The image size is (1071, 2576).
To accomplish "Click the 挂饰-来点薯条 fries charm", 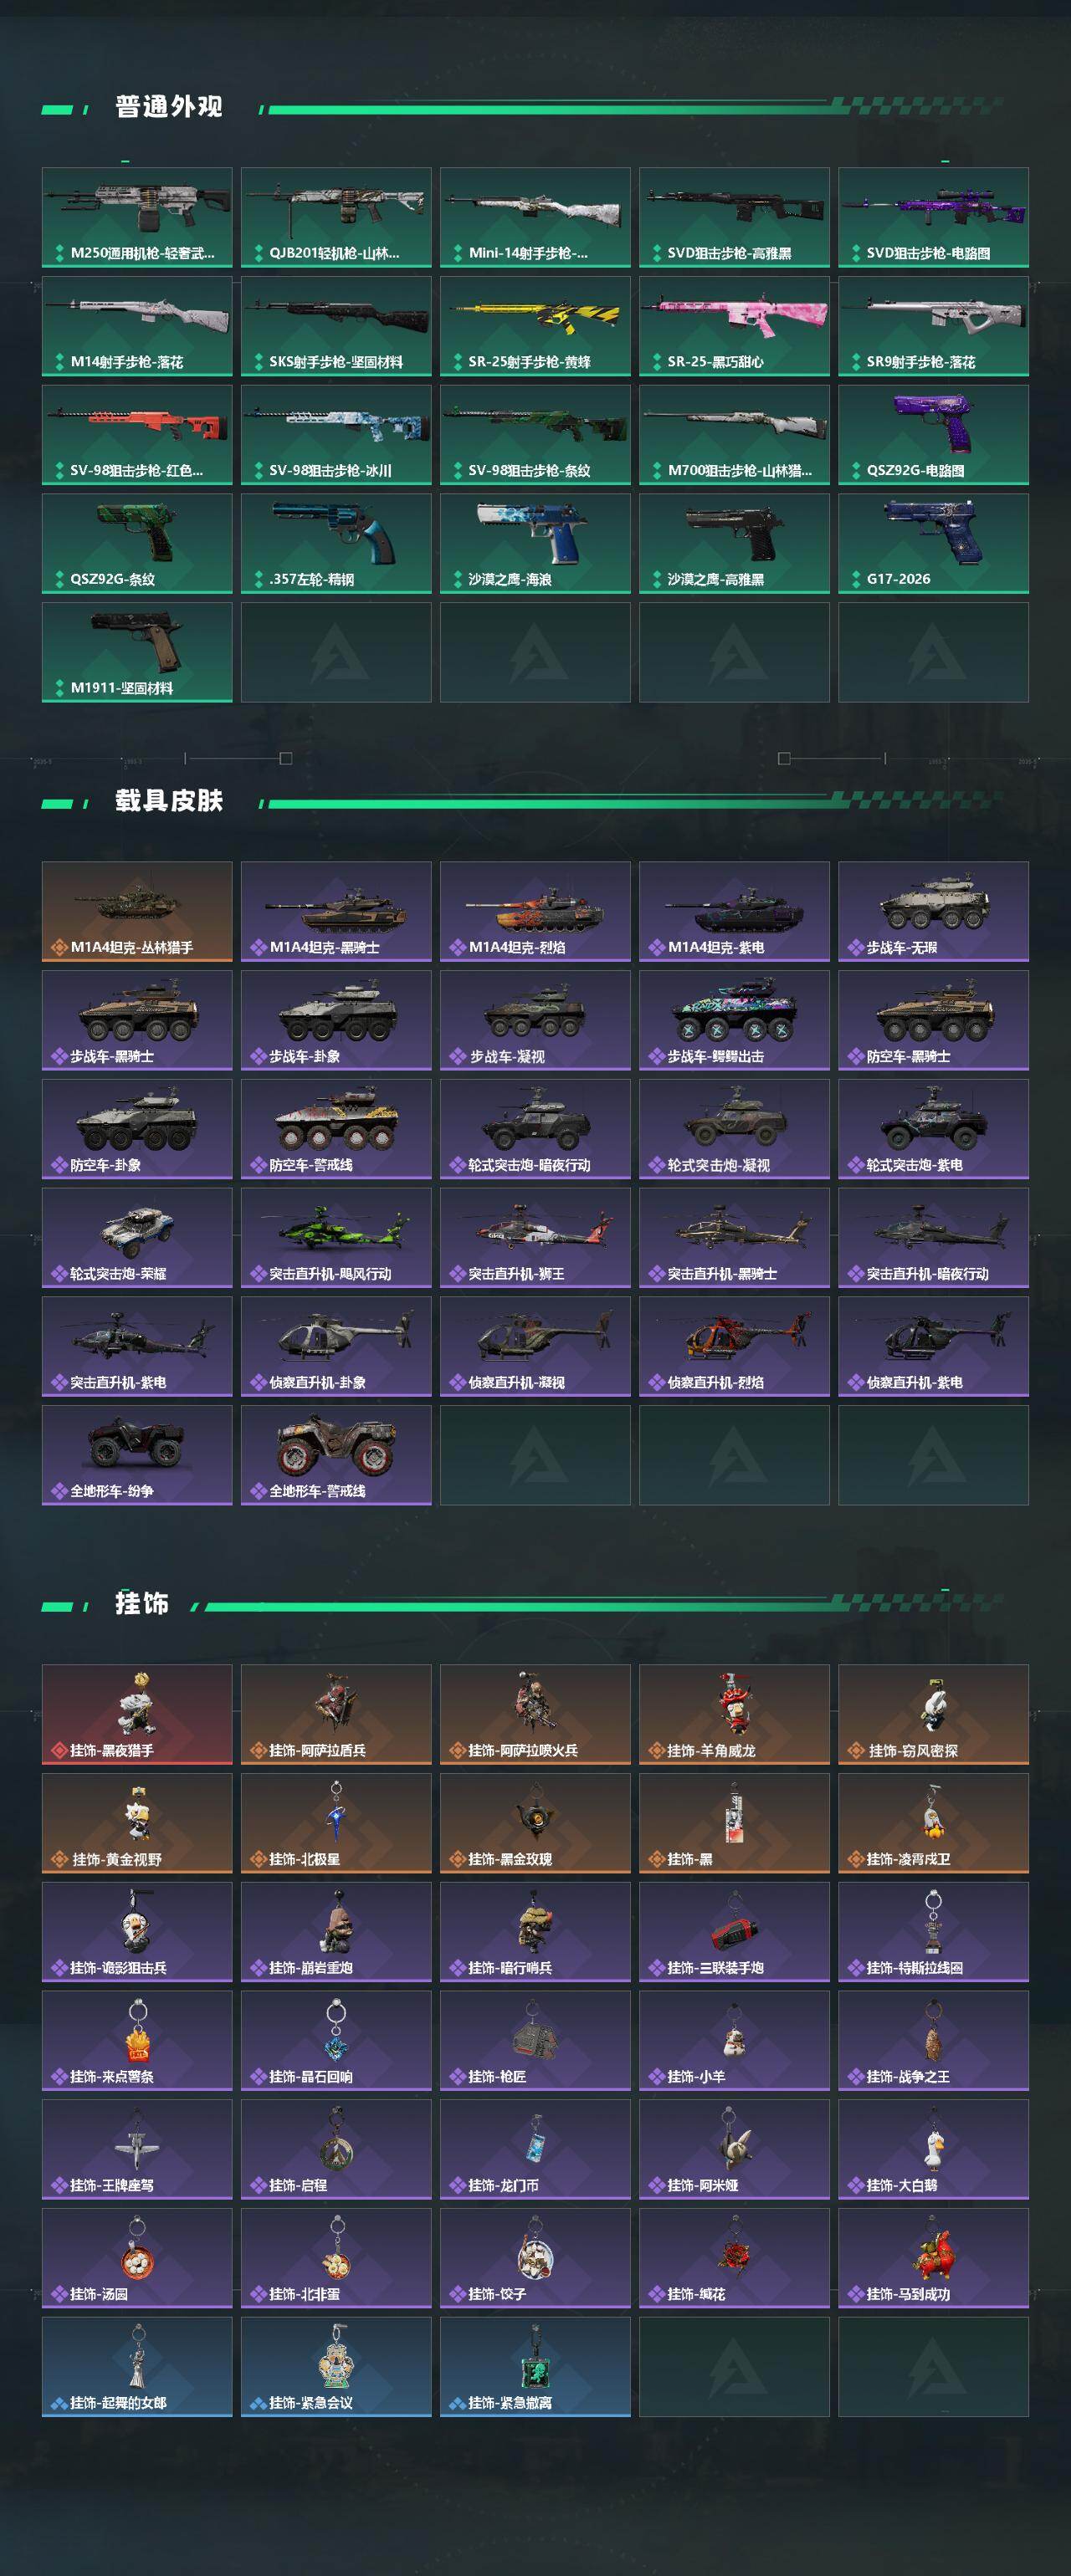I will coord(137,2040).
